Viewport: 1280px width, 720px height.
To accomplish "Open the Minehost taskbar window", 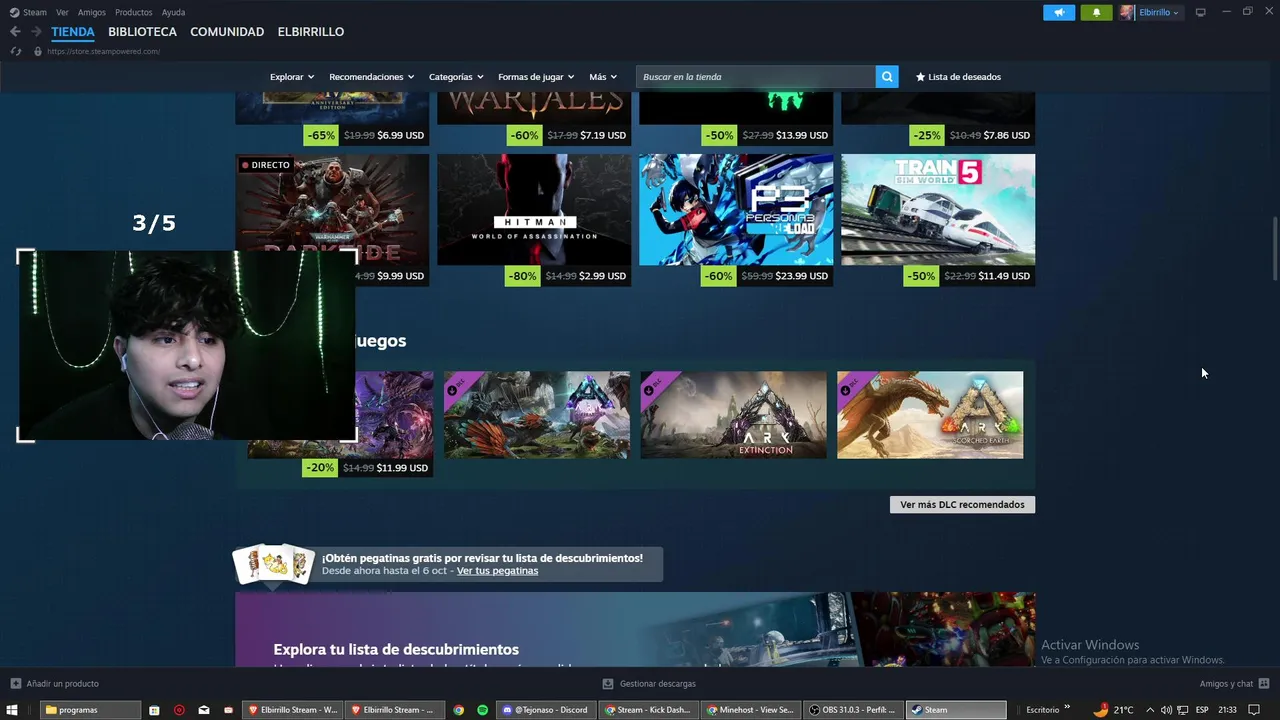I will click(750, 710).
